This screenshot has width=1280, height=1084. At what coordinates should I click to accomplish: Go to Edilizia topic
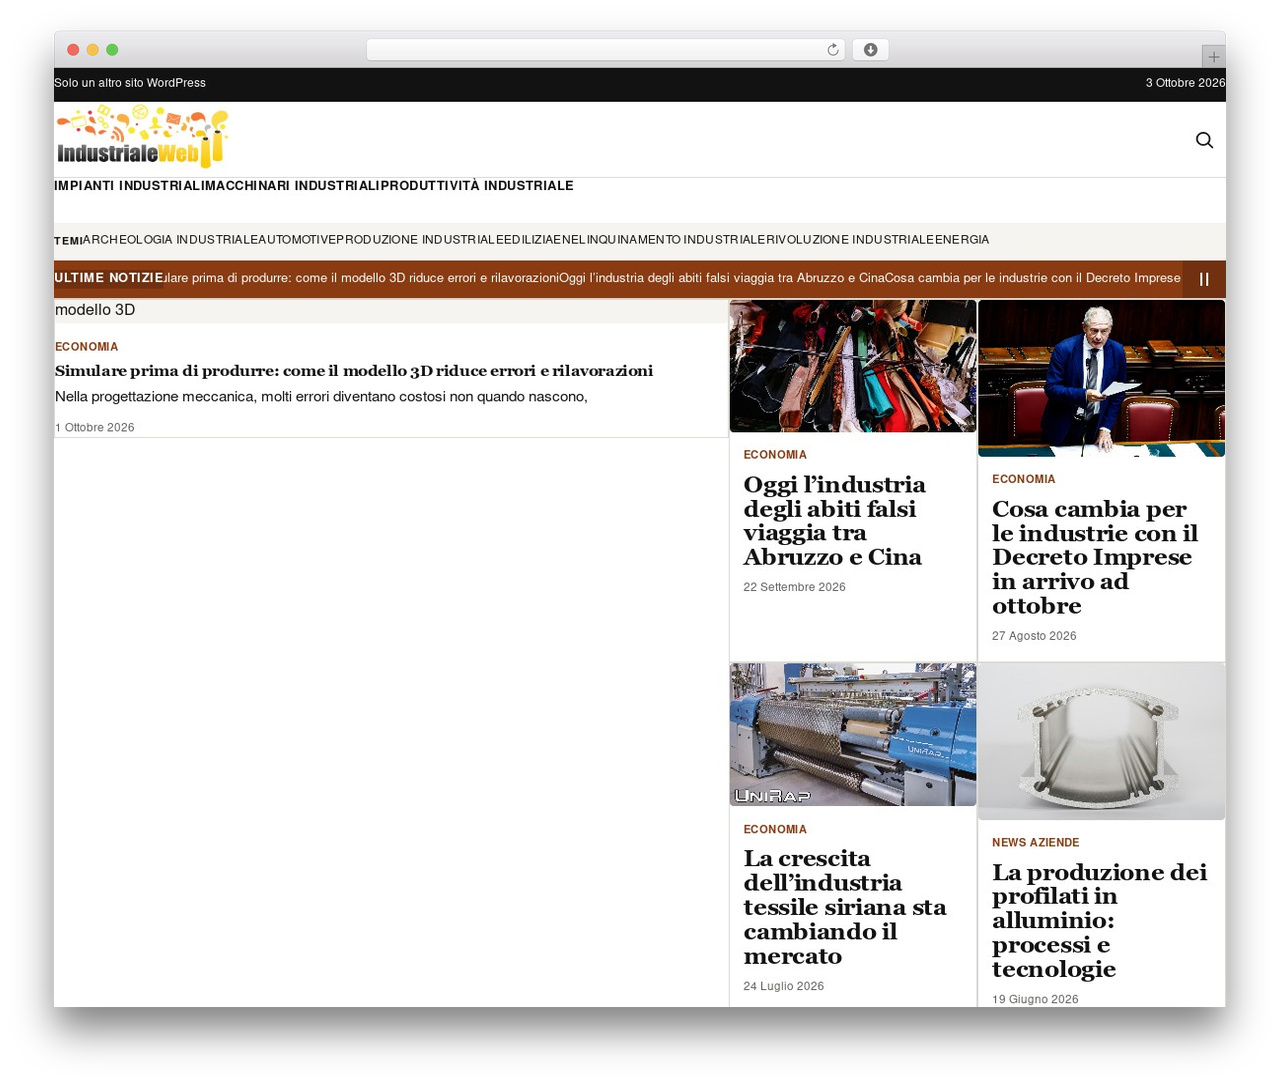pyautogui.click(x=530, y=240)
